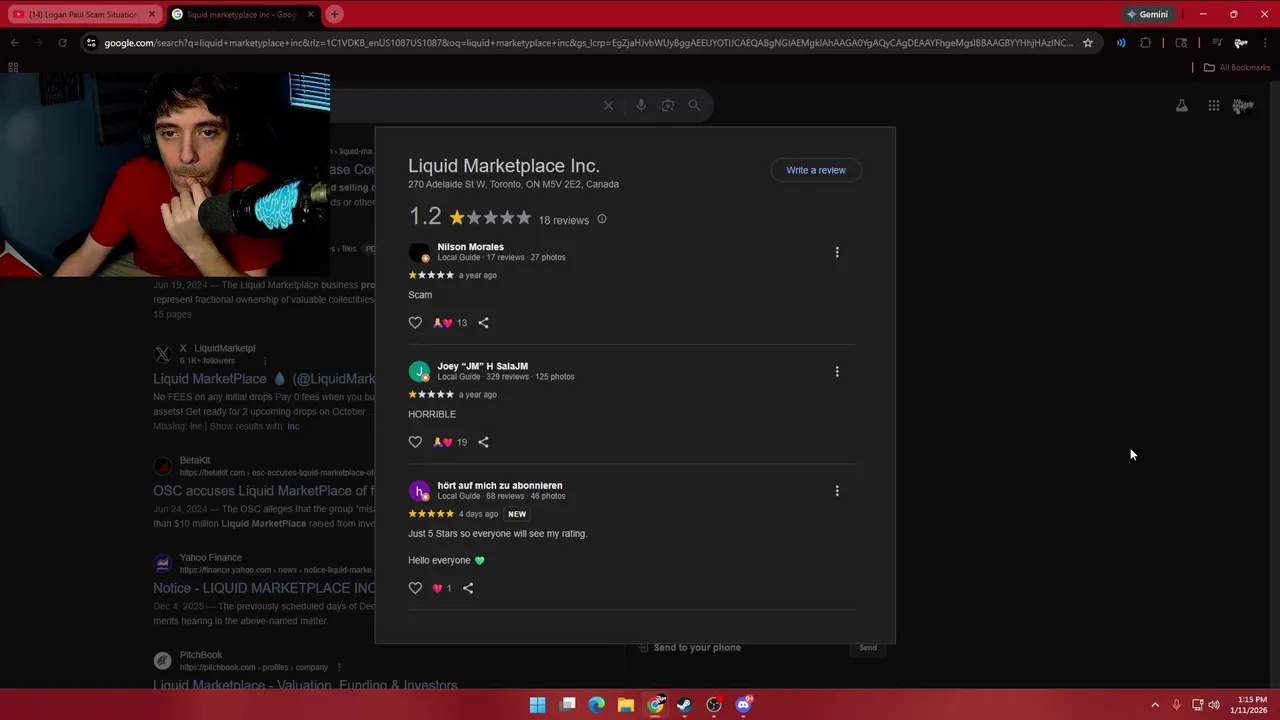The width and height of the screenshot is (1280, 720).
Task: Open options menu for Nilson Morales' review
Action: (837, 252)
